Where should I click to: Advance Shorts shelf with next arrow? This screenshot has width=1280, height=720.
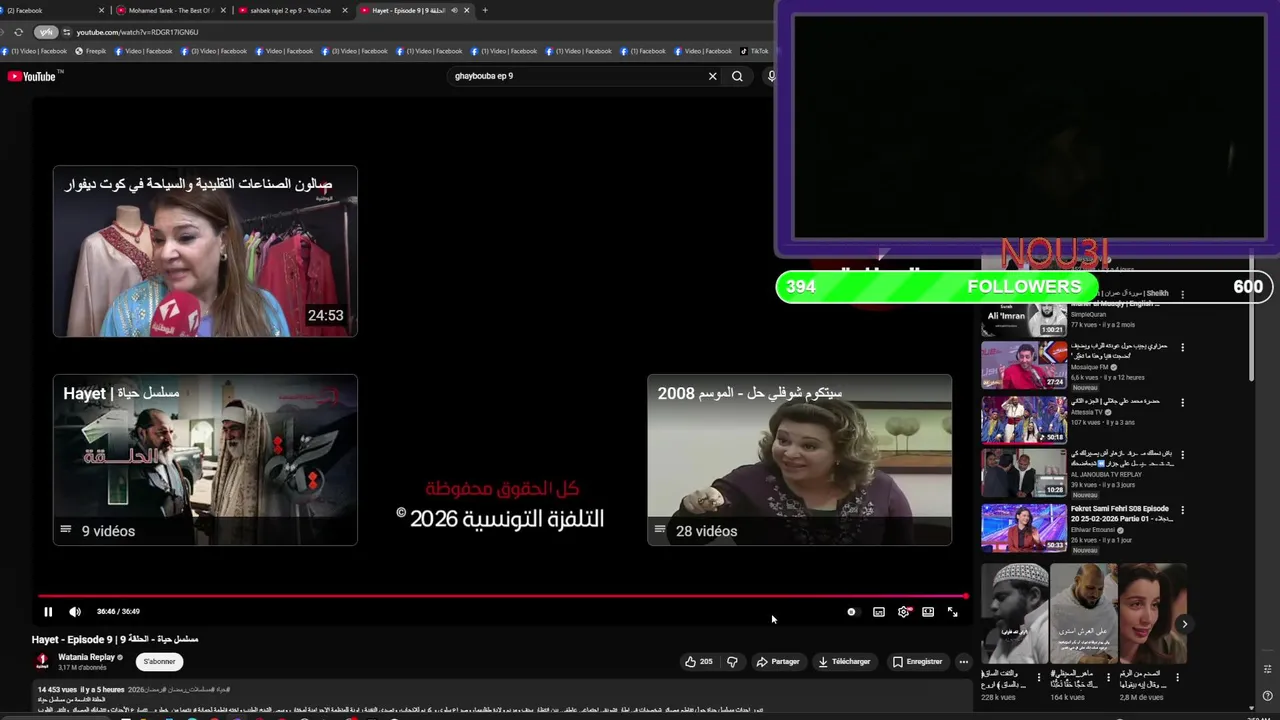coord(1184,625)
